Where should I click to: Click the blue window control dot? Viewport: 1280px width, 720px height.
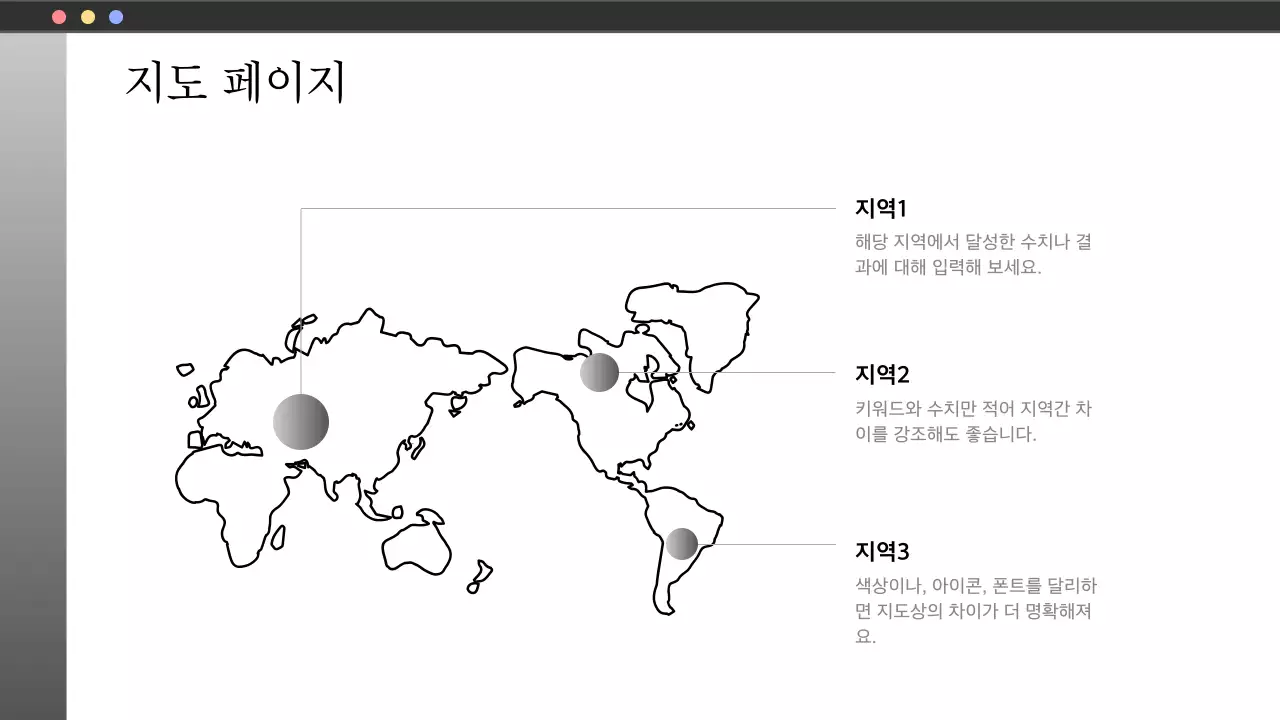(x=115, y=16)
